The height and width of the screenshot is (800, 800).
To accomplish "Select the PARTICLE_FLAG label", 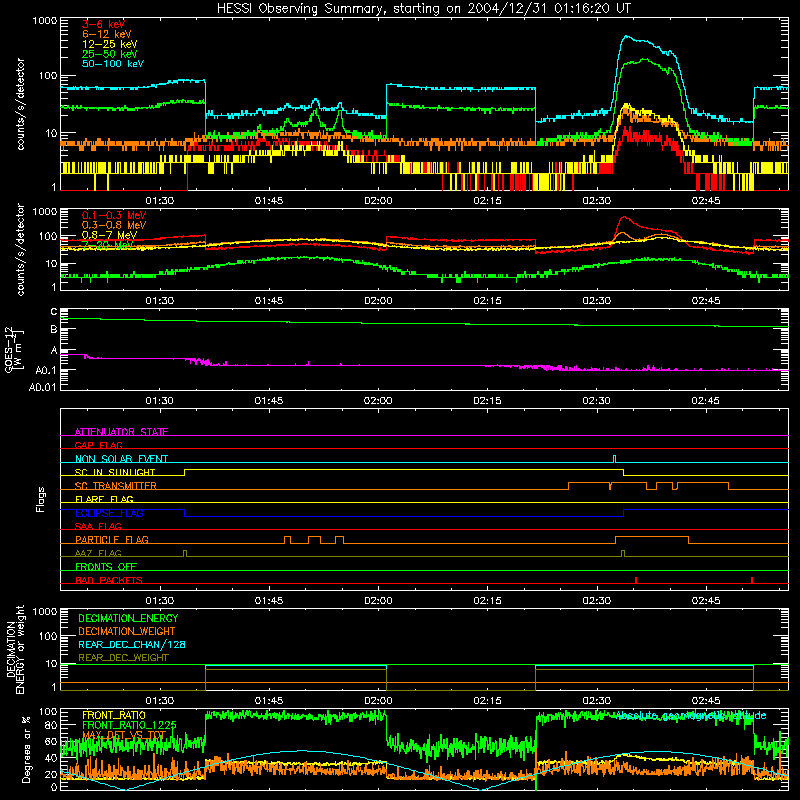I will [x=112, y=540].
